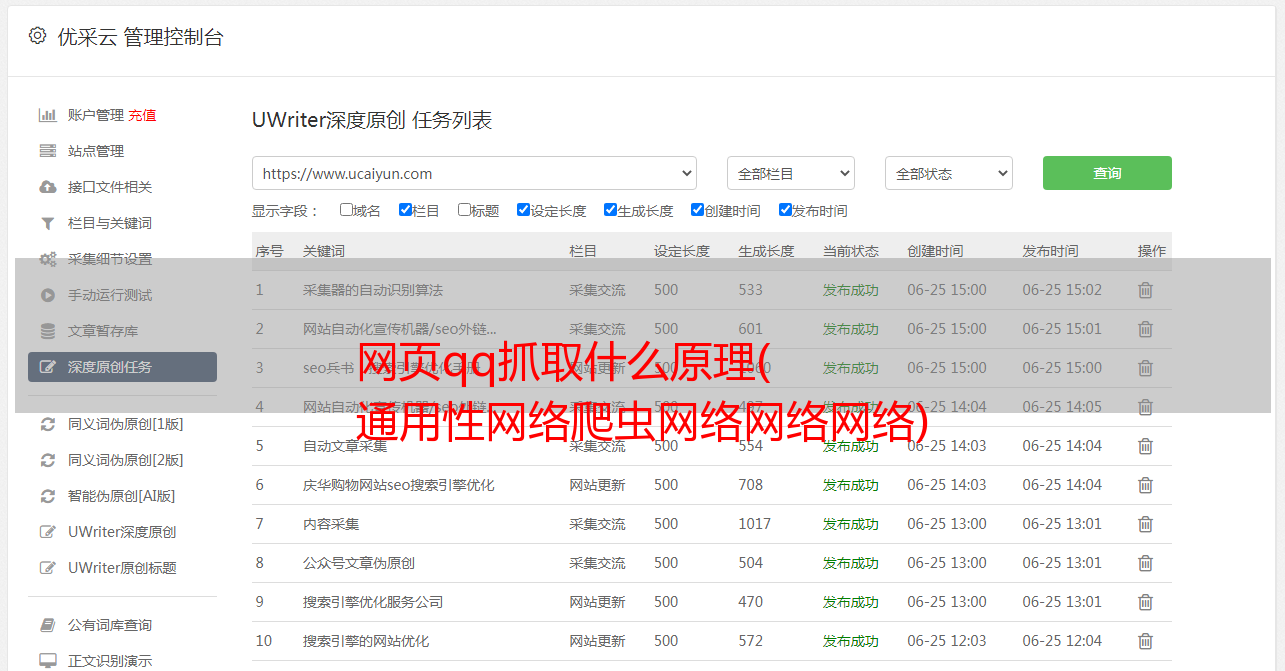Uncheck the 发布时间 checkbox
Viewport: 1285px width, 671px height.
pos(785,210)
